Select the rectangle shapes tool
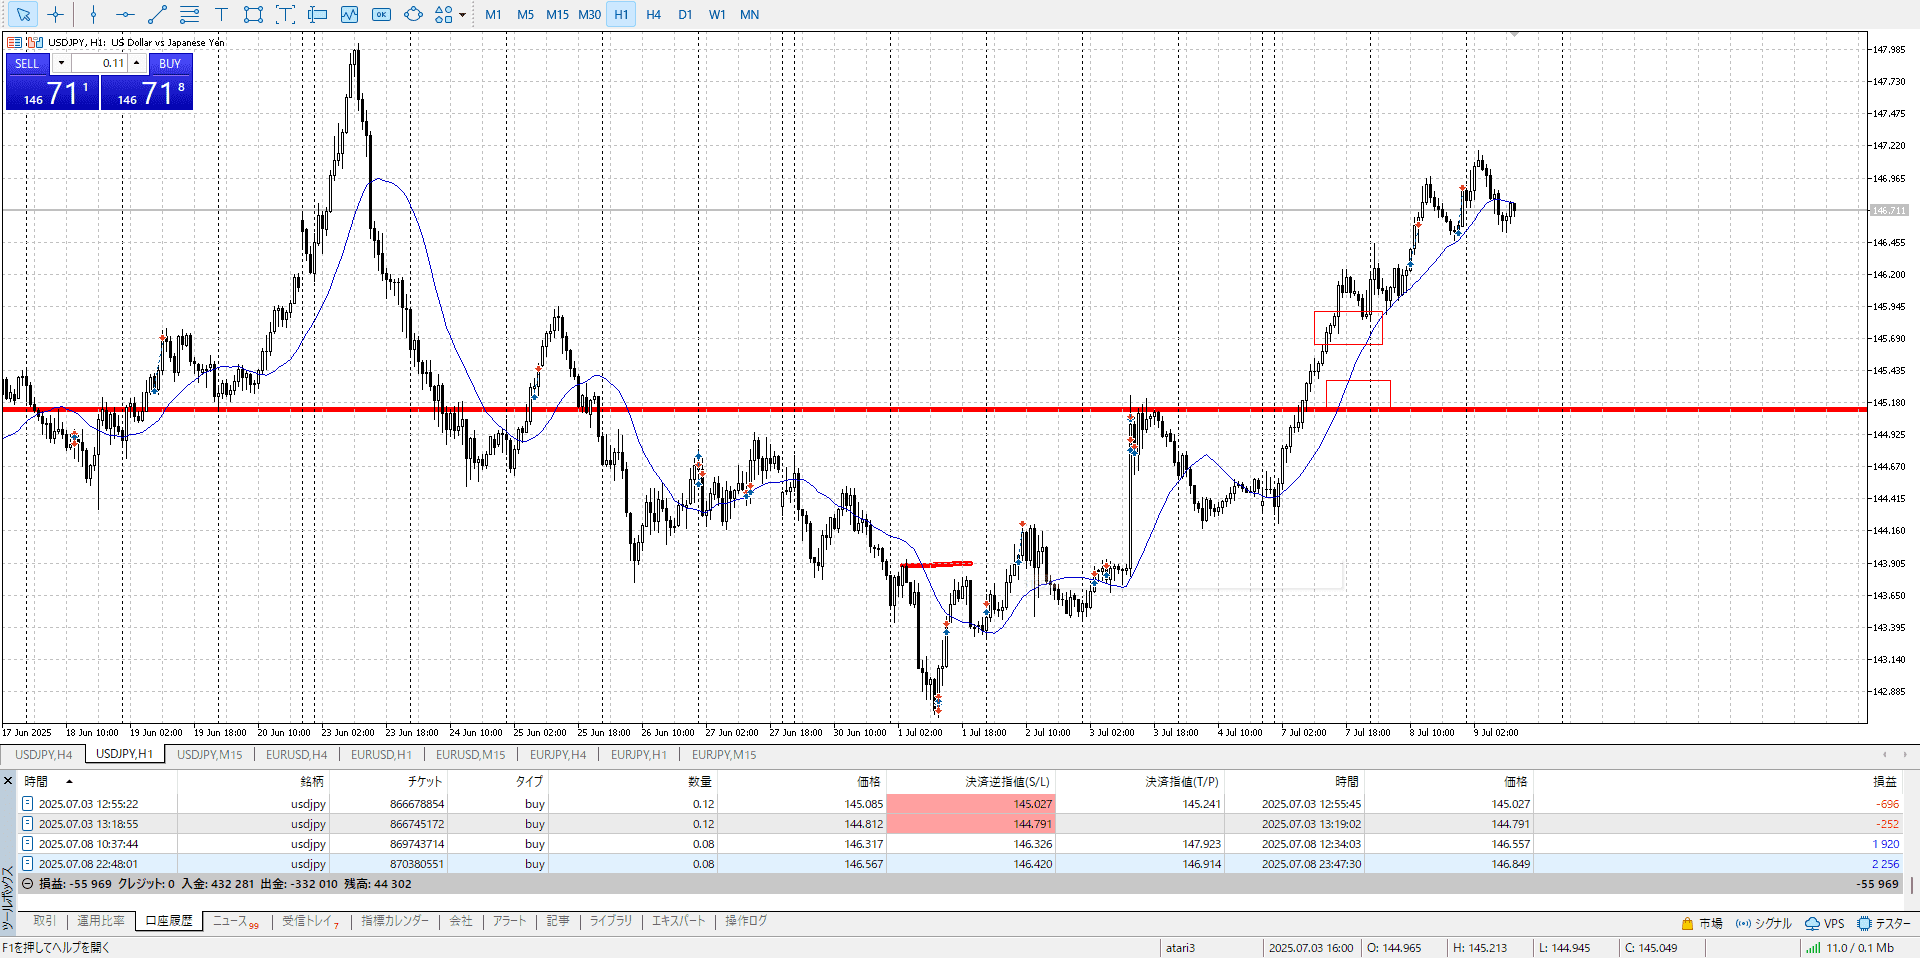The width and height of the screenshot is (1920, 958). click(253, 14)
